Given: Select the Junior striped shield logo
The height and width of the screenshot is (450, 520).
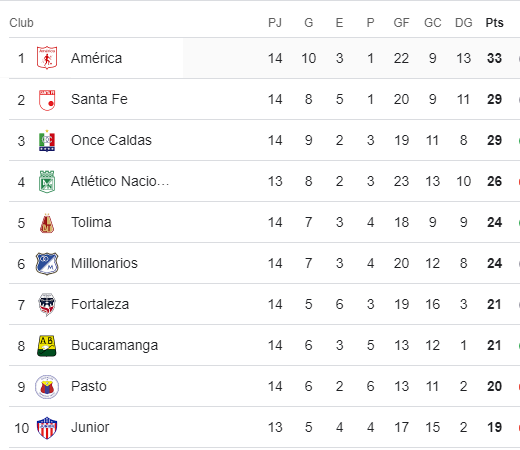Looking at the screenshot, I should 47,428.
